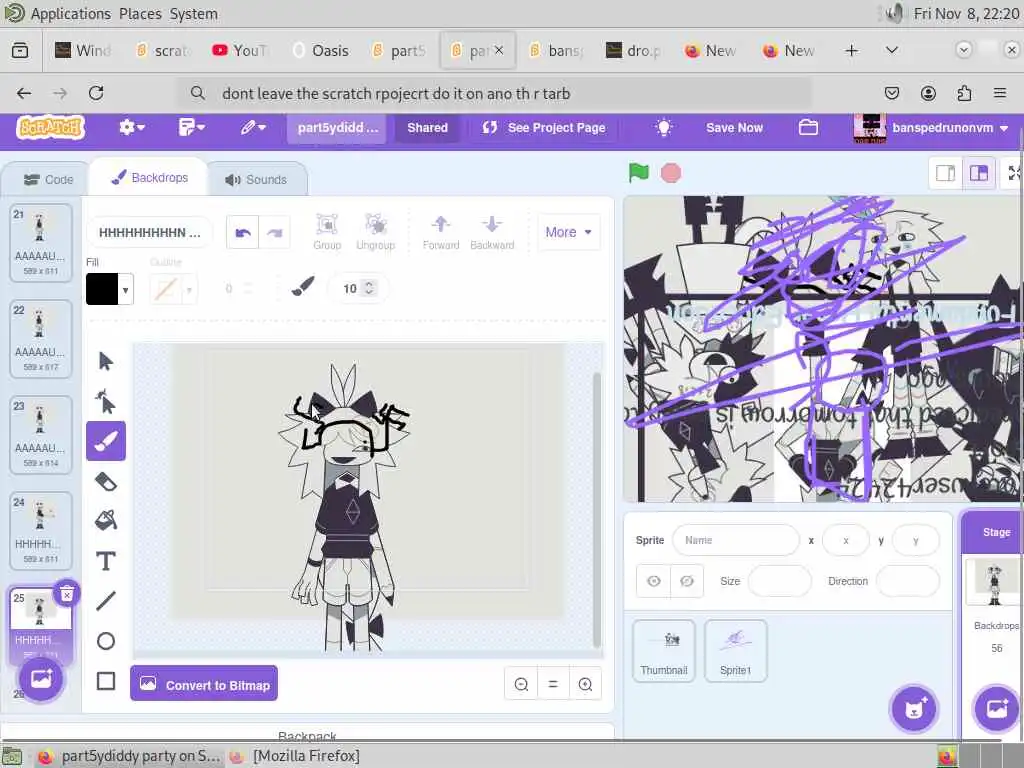Hide sprite with crossed-eye icon
The height and width of the screenshot is (768, 1024).
pos(687,581)
